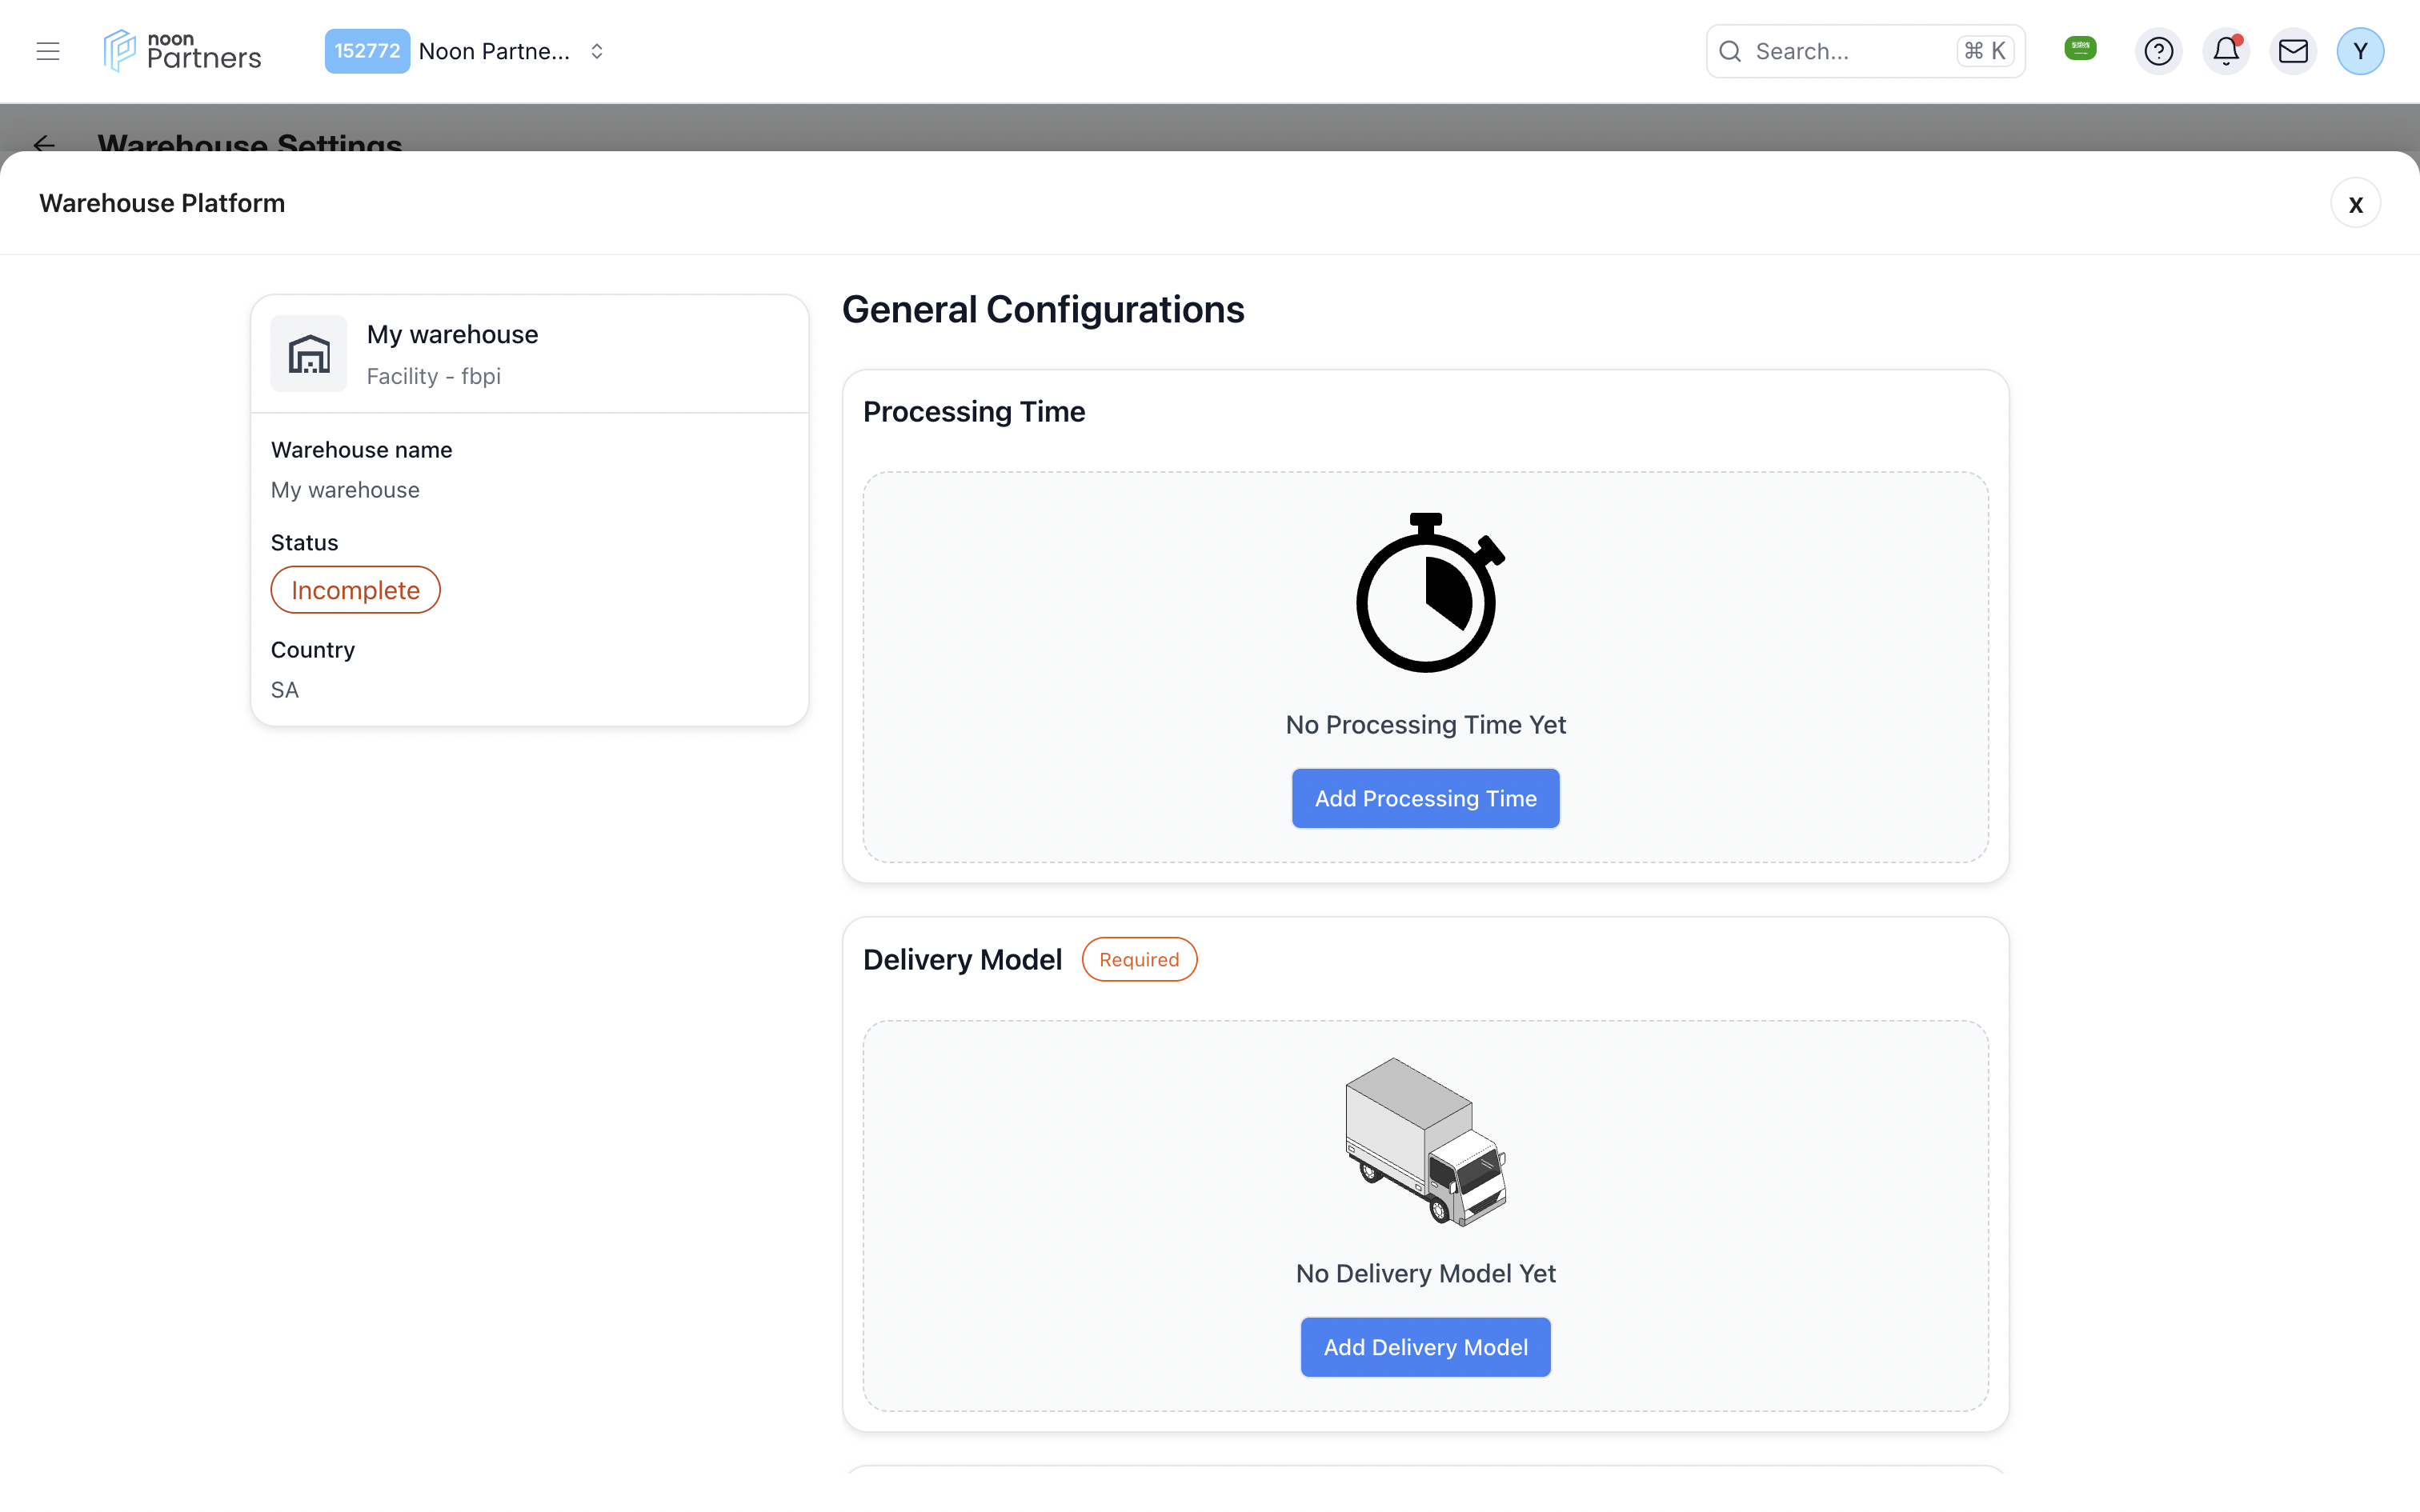Open the hamburger navigation menu
Viewport: 2420px width, 1512px height.
(48, 51)
